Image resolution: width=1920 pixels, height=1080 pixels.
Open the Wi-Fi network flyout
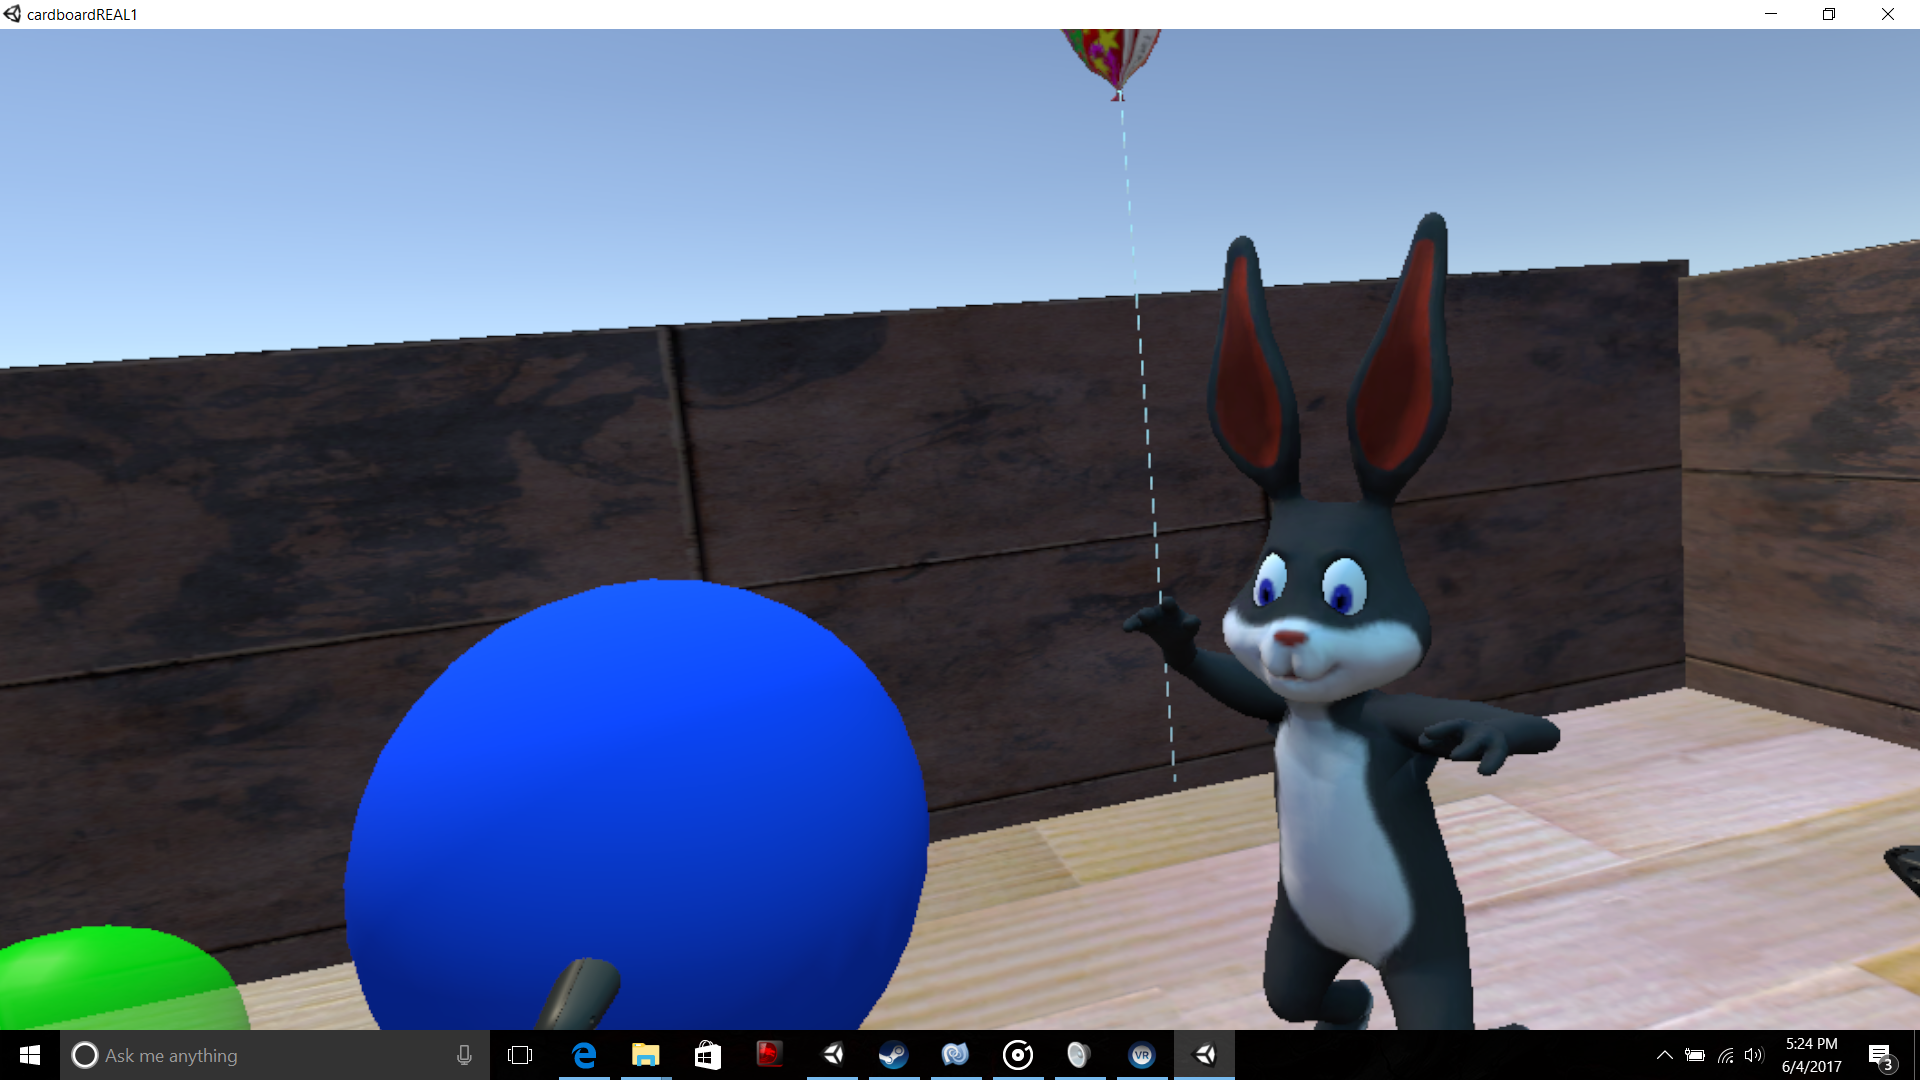1726,1055
